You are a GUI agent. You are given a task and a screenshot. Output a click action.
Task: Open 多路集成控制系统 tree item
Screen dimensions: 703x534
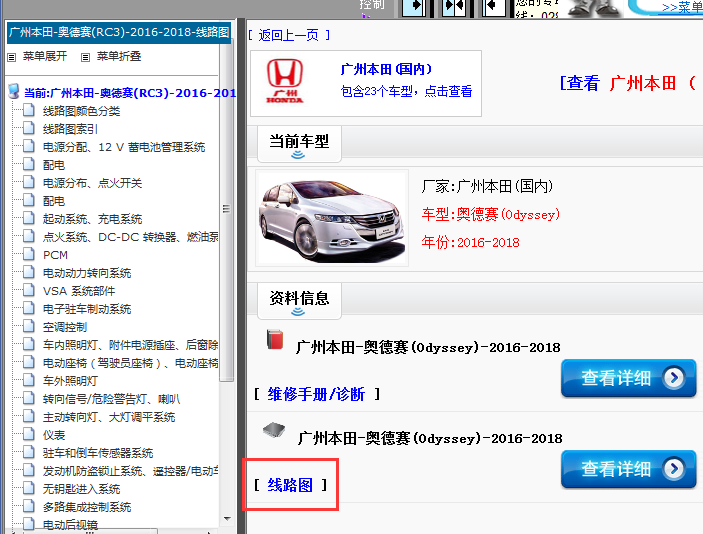point(87,507)
